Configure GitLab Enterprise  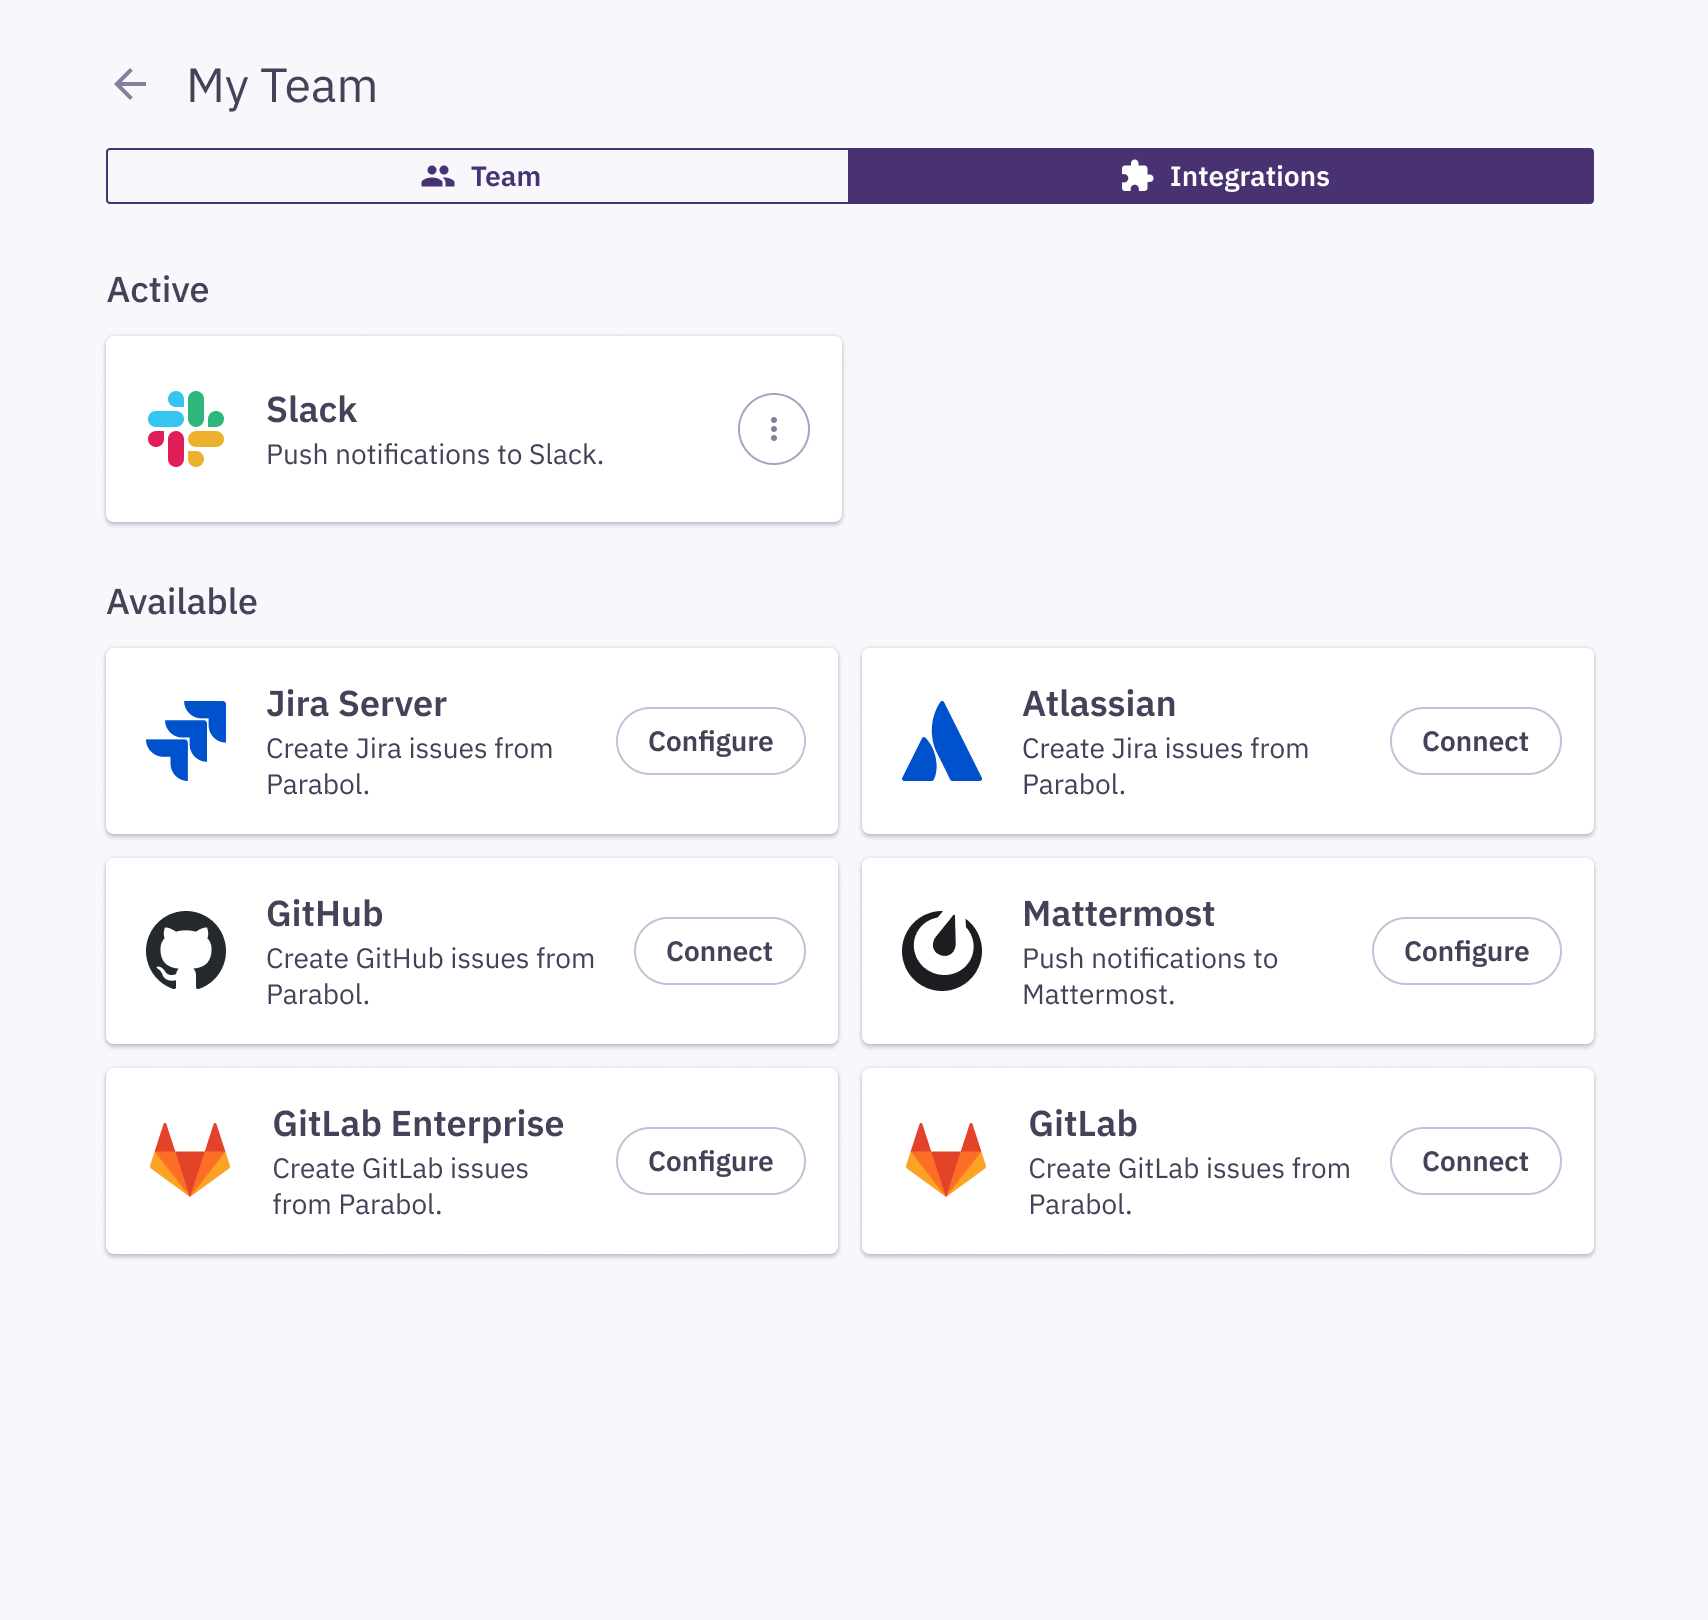pos(710,1160)
